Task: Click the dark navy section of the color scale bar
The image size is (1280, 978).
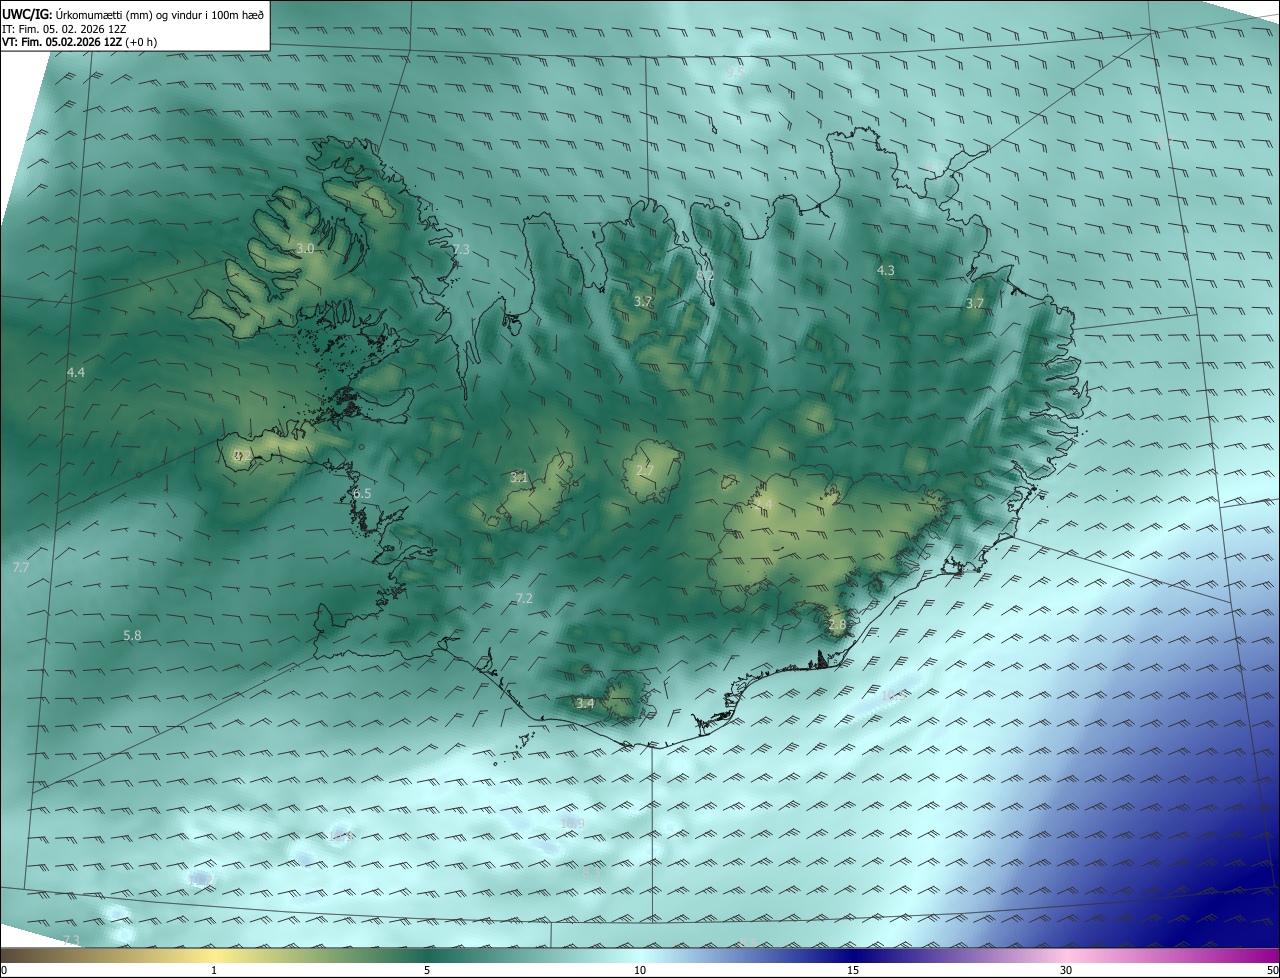Action: pyautogui.click(x=853, y=955)
